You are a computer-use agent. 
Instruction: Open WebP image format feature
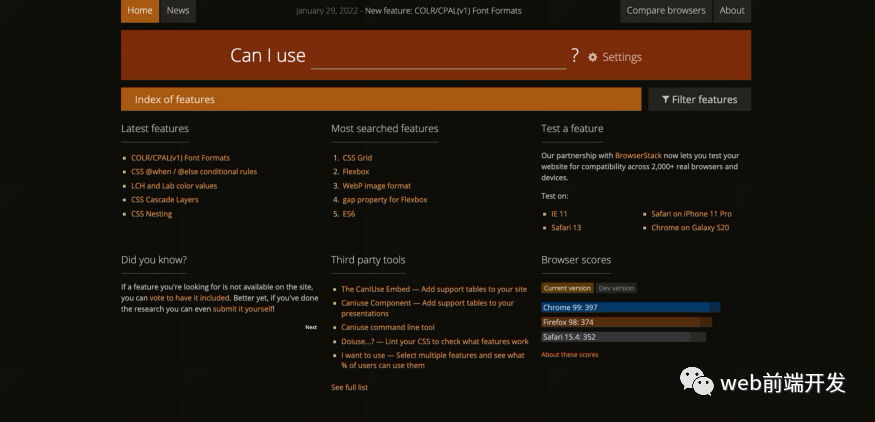click(377, 186)
